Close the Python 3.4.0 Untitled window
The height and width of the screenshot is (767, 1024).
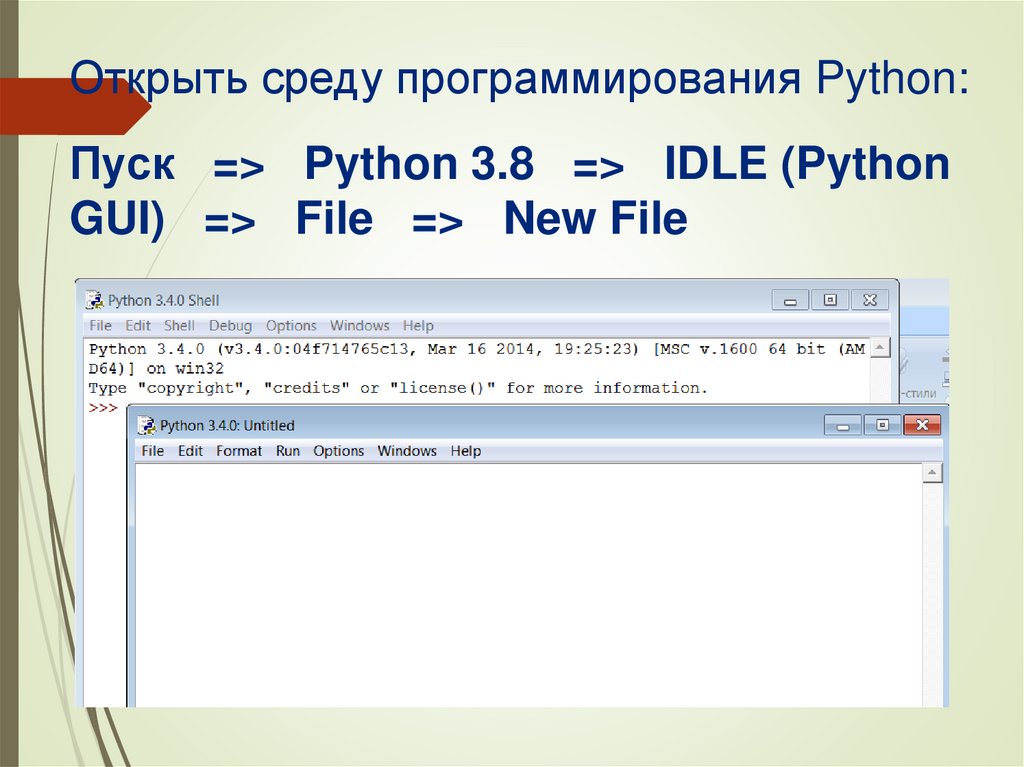click(922, 425)
